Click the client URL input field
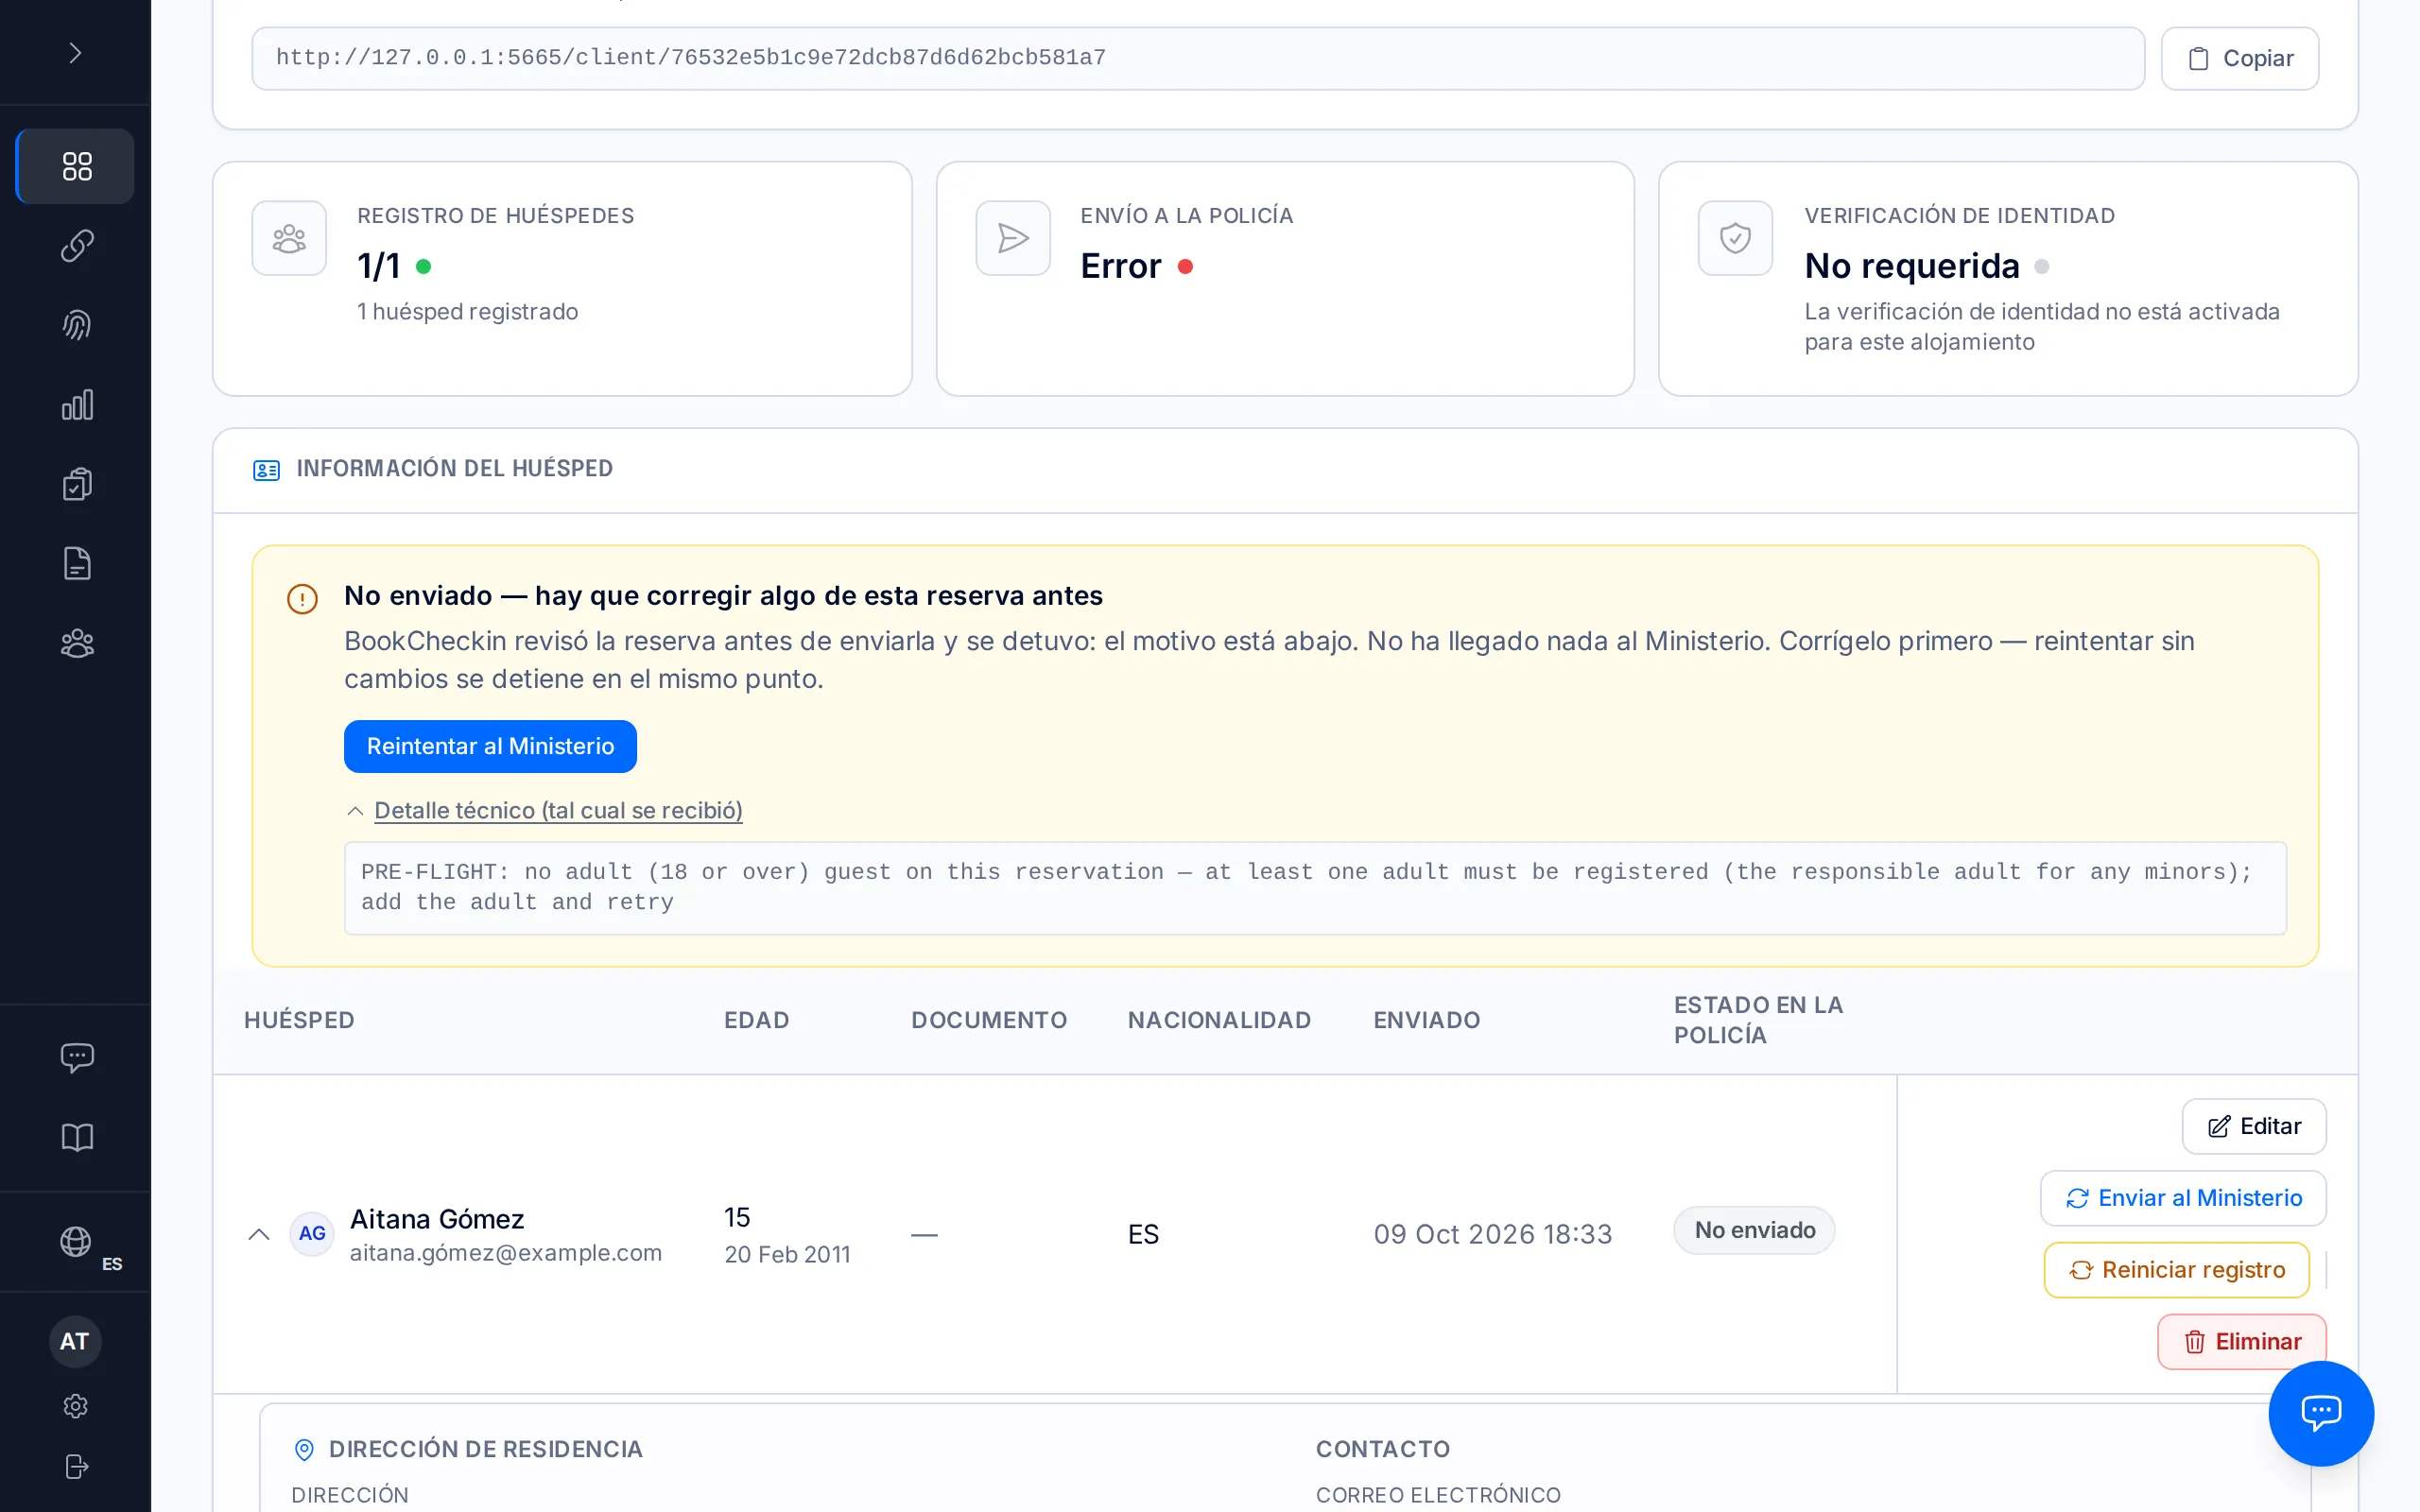 pos(1198,58)
